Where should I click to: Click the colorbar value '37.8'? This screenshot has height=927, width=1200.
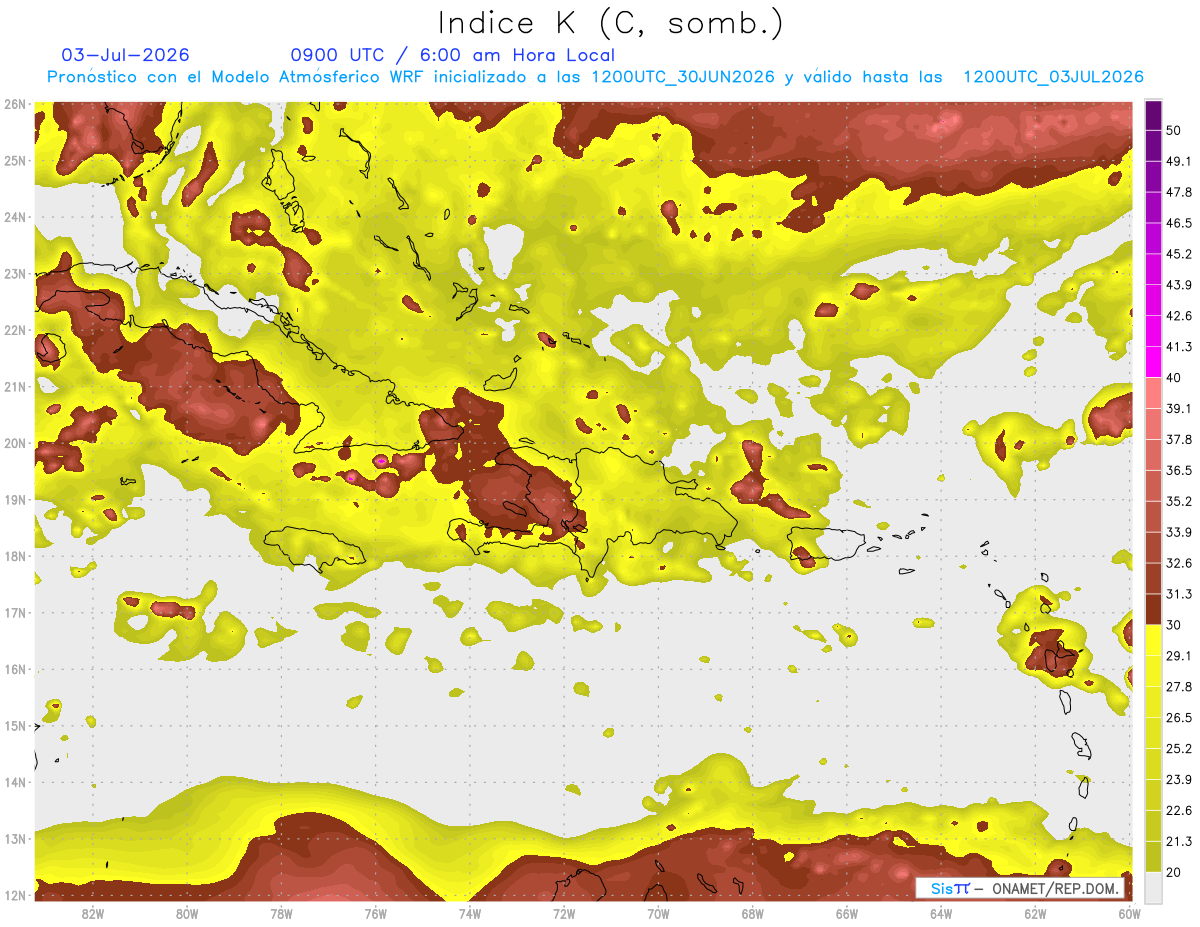tap(1178, 439)
